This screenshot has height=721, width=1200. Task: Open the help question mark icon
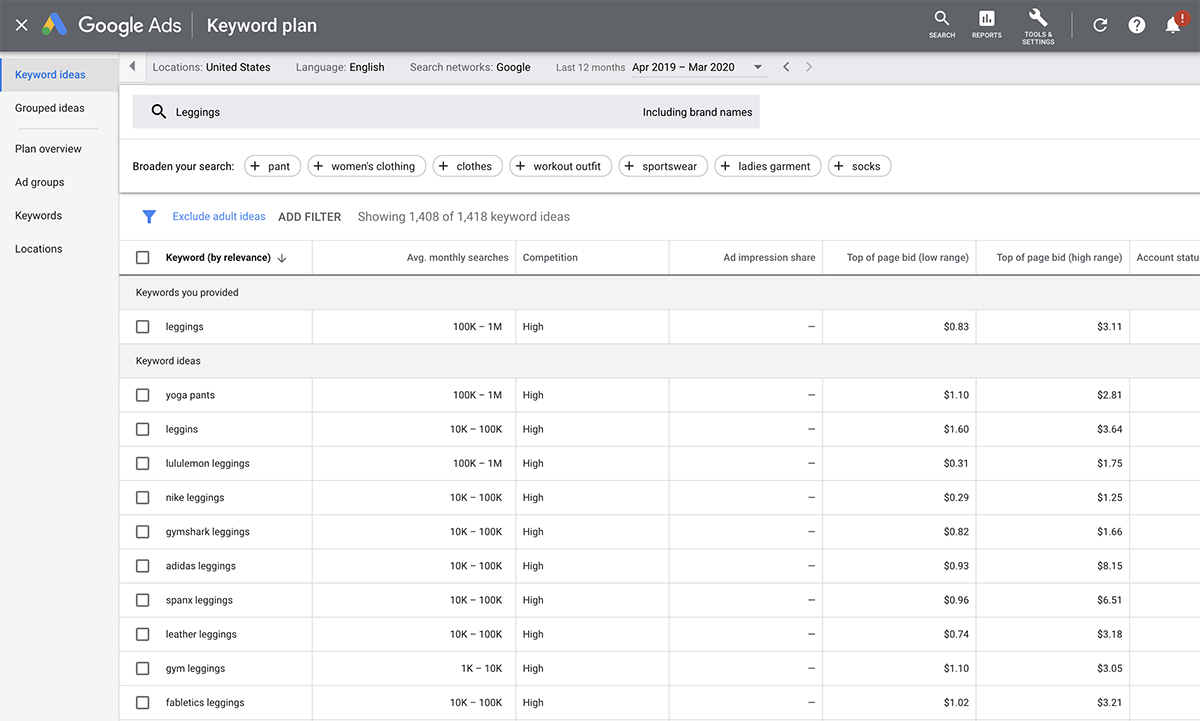[x=1137, y=26]
